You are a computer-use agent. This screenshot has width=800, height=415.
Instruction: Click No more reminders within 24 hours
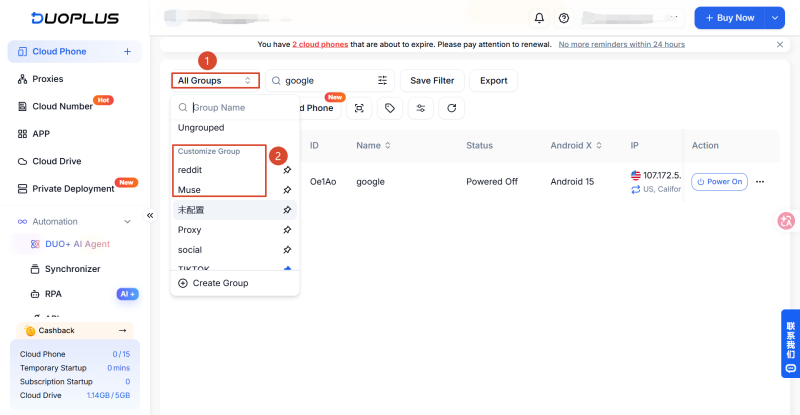pos(621,44)
